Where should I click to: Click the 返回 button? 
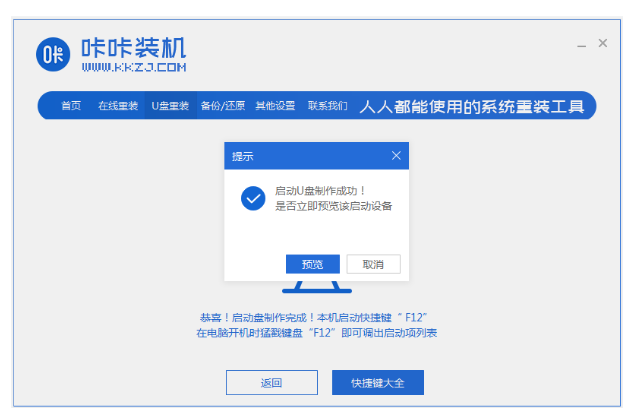click(x=272, y=382)
